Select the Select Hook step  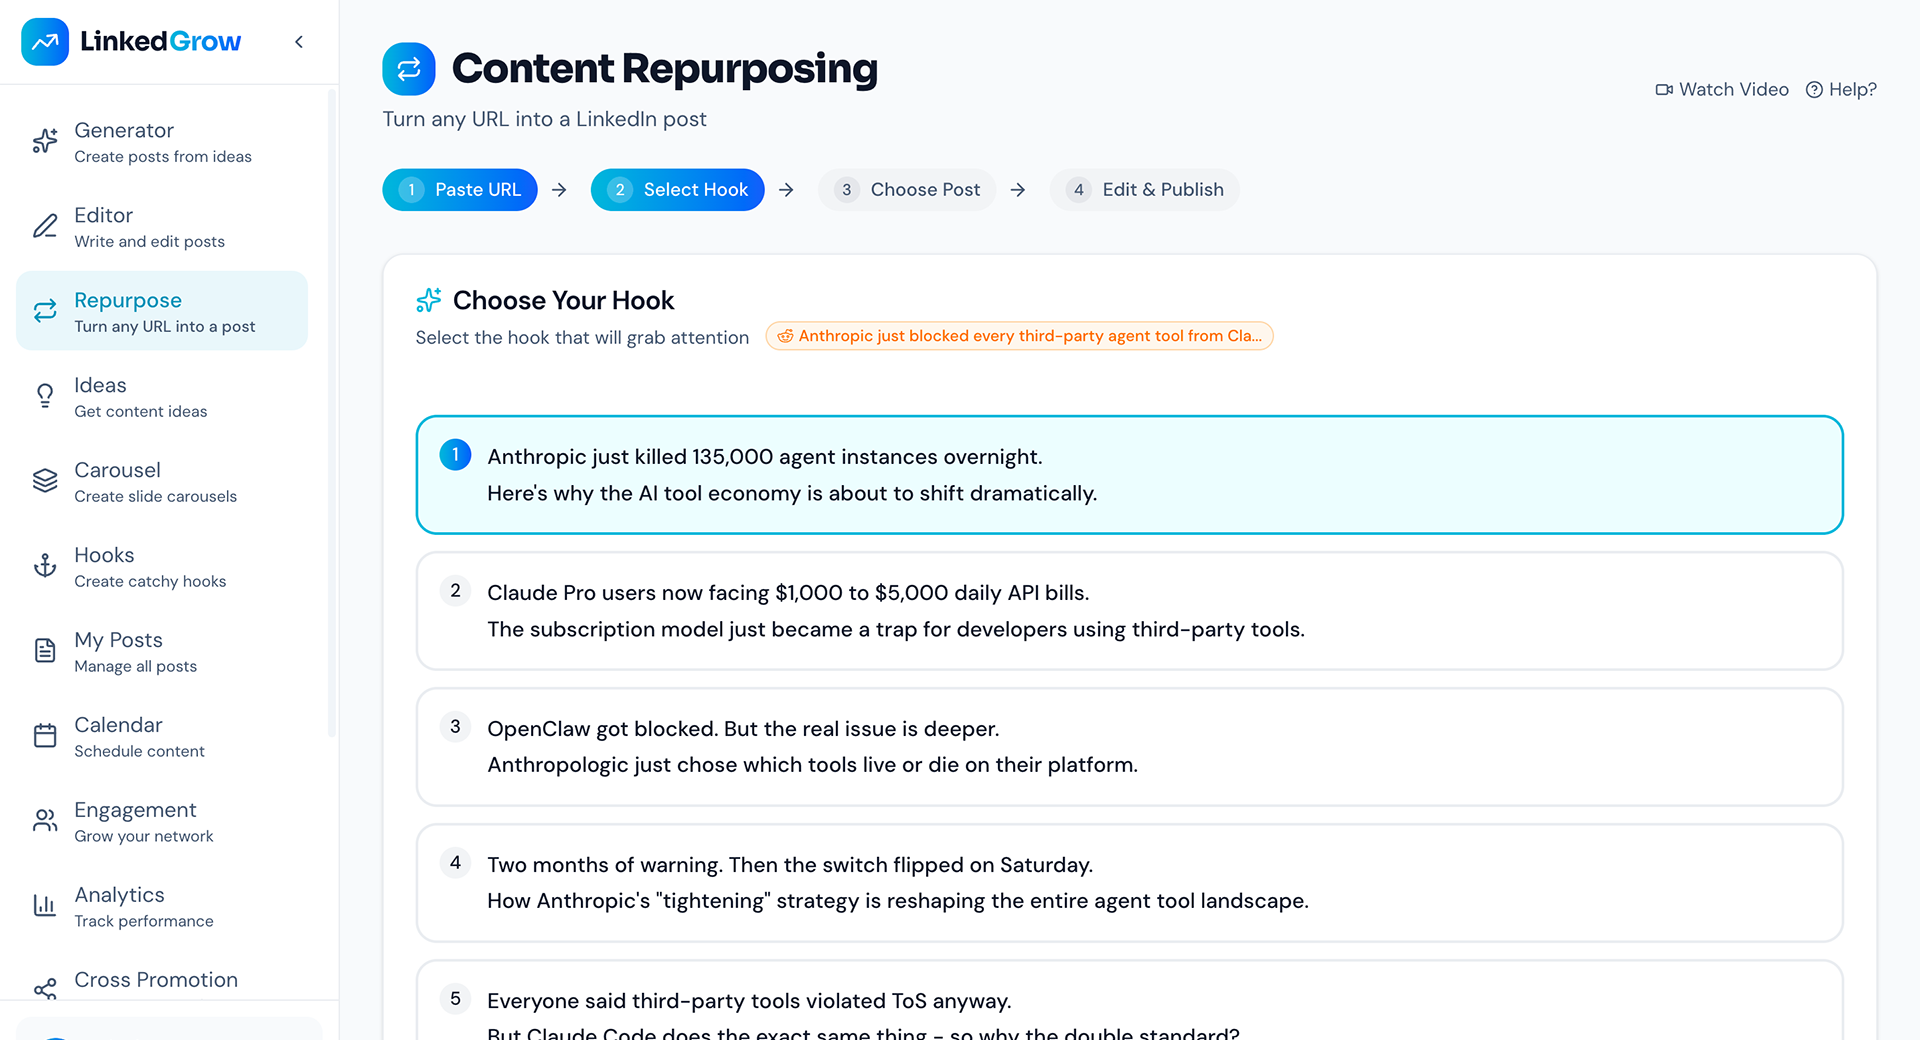point(678,190)
